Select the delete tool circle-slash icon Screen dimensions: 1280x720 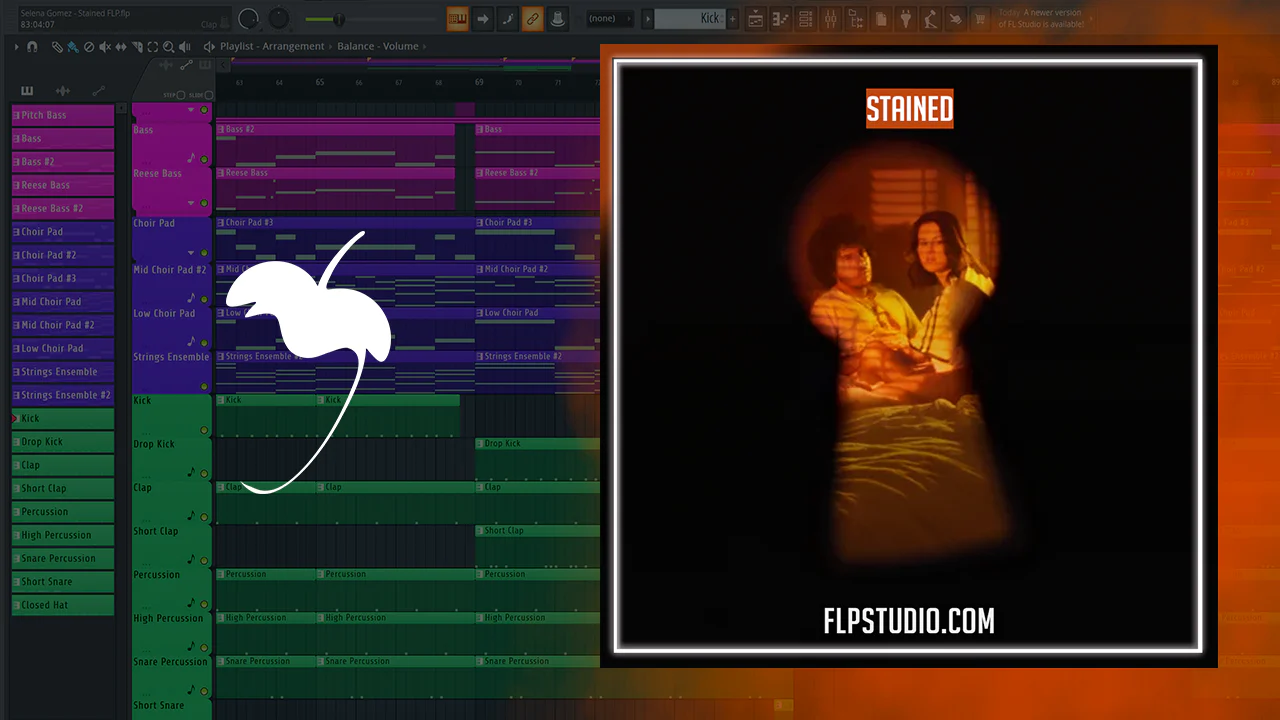89,47
